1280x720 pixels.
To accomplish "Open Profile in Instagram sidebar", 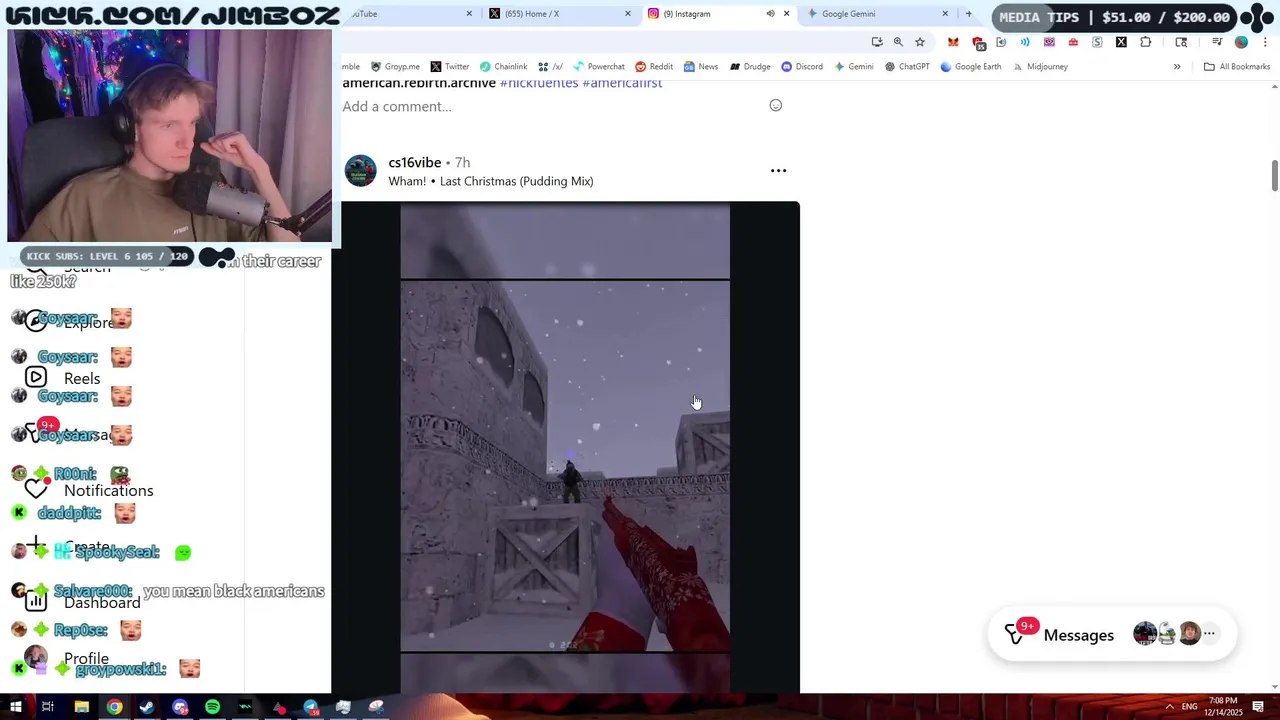I will click(68, 658).
